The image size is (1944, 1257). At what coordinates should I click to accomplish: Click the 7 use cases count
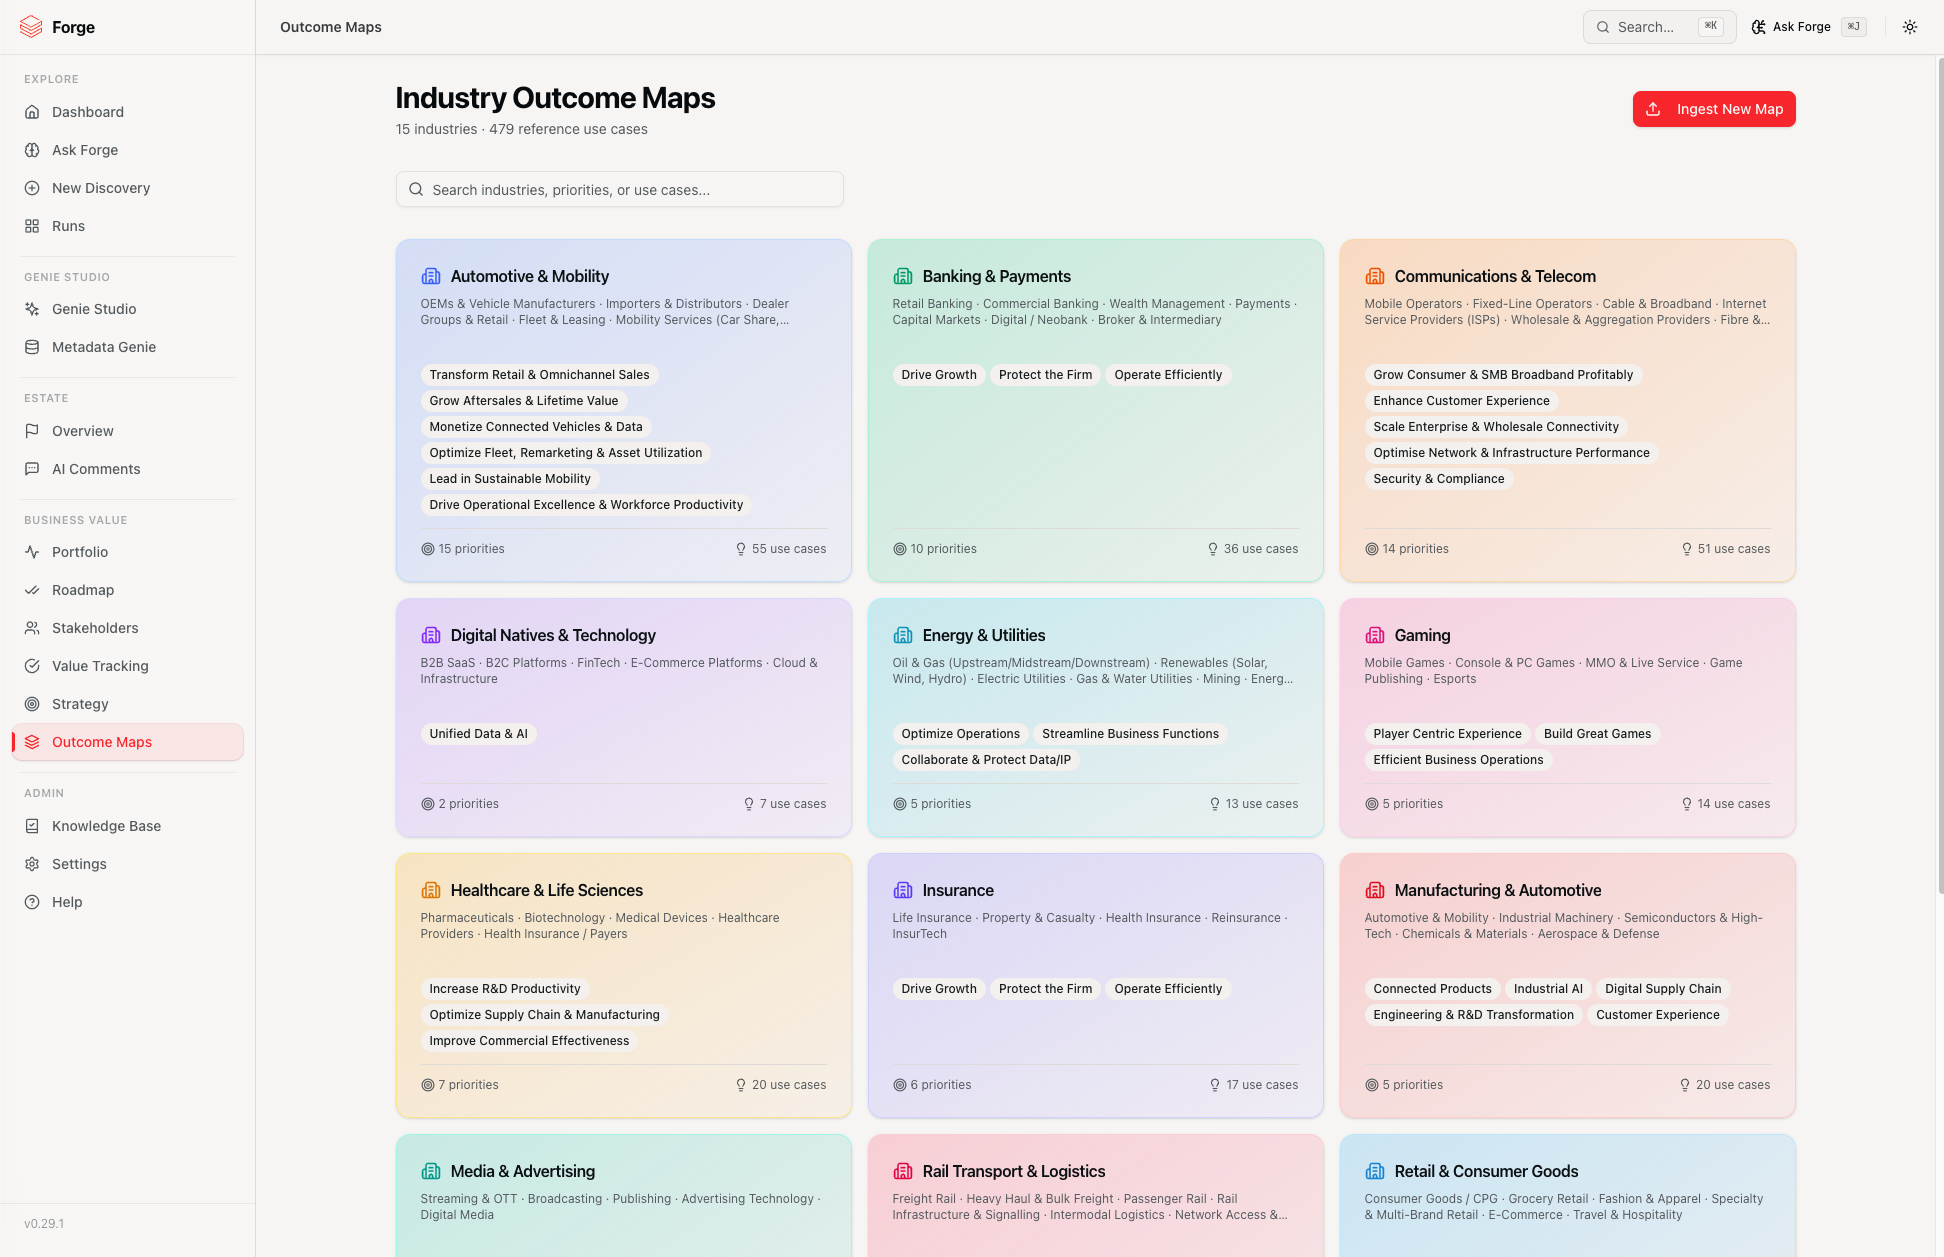pyautogui.click(x=785, y=804)
